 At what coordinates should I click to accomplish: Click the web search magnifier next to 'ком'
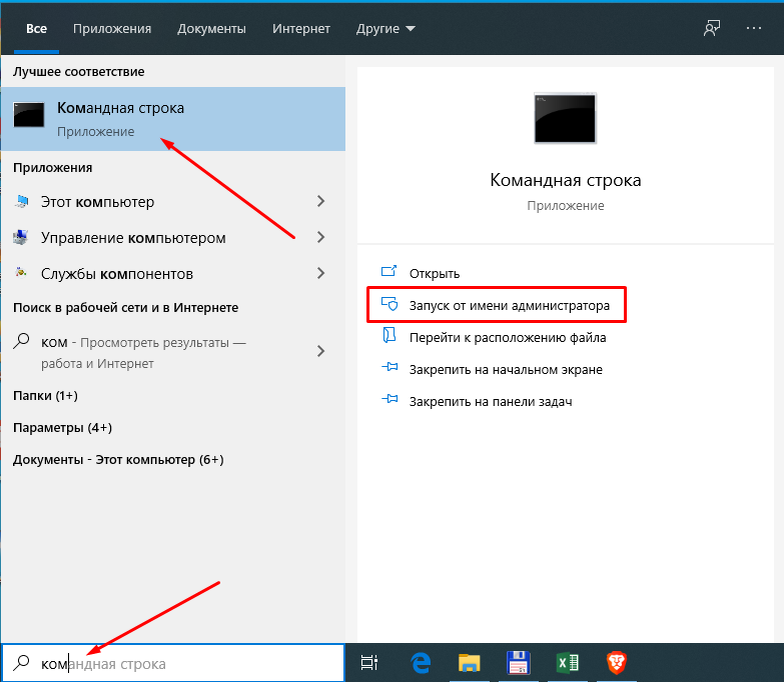pyautogui.click(x=21, y=342)
